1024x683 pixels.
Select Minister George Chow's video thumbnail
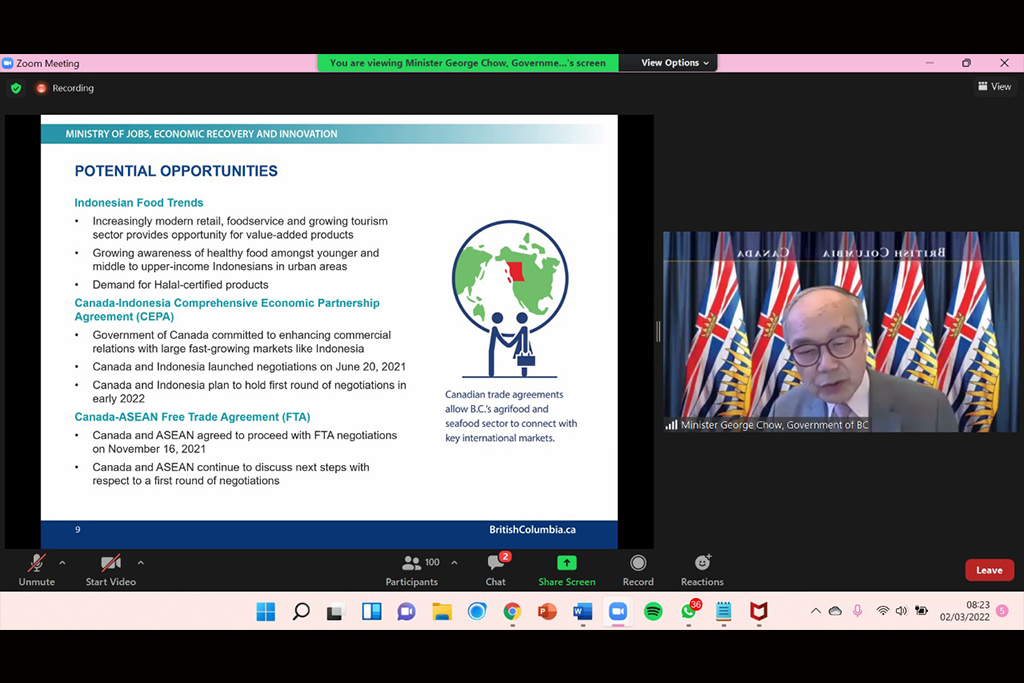point(840,332)
